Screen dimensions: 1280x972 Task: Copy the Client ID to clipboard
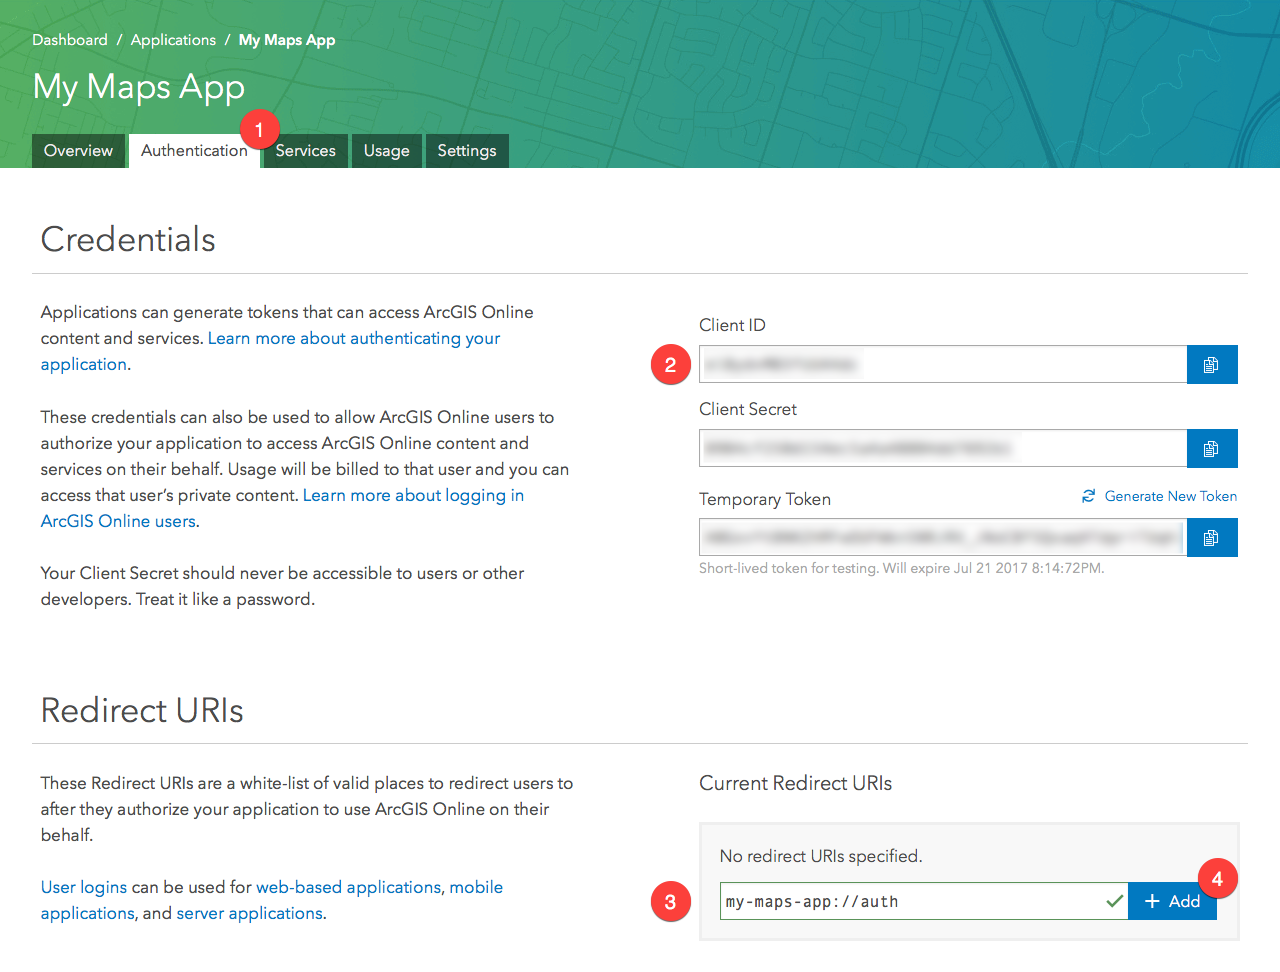coord(1212,365)
